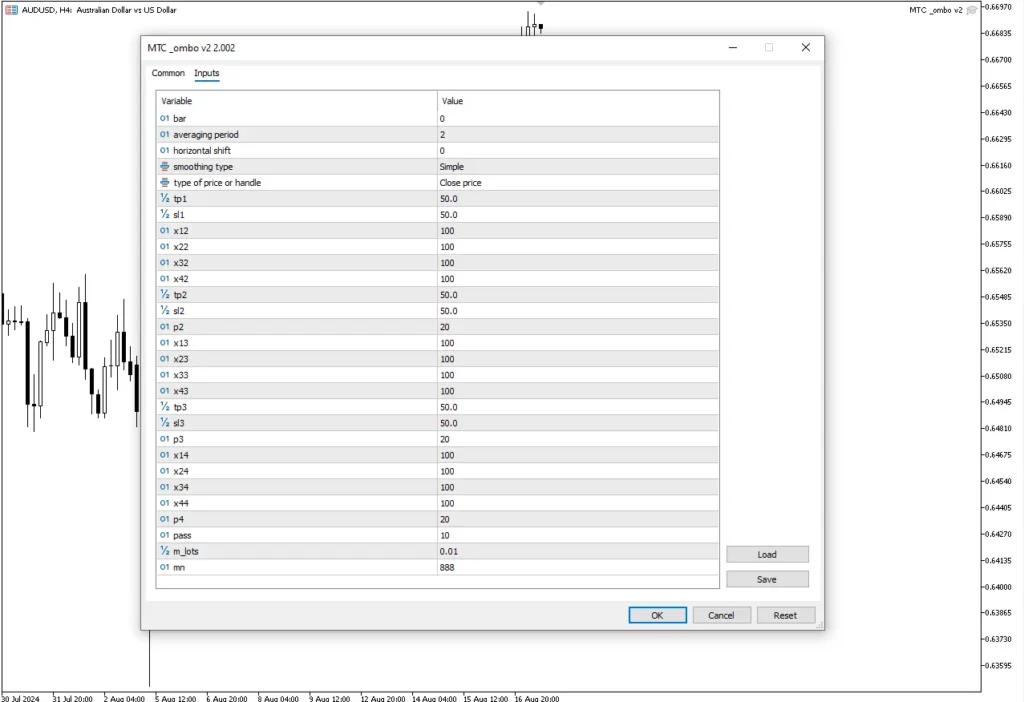1024x702 pixels.
Task: Click the icon next to averaging period
Action: point(165,135)
